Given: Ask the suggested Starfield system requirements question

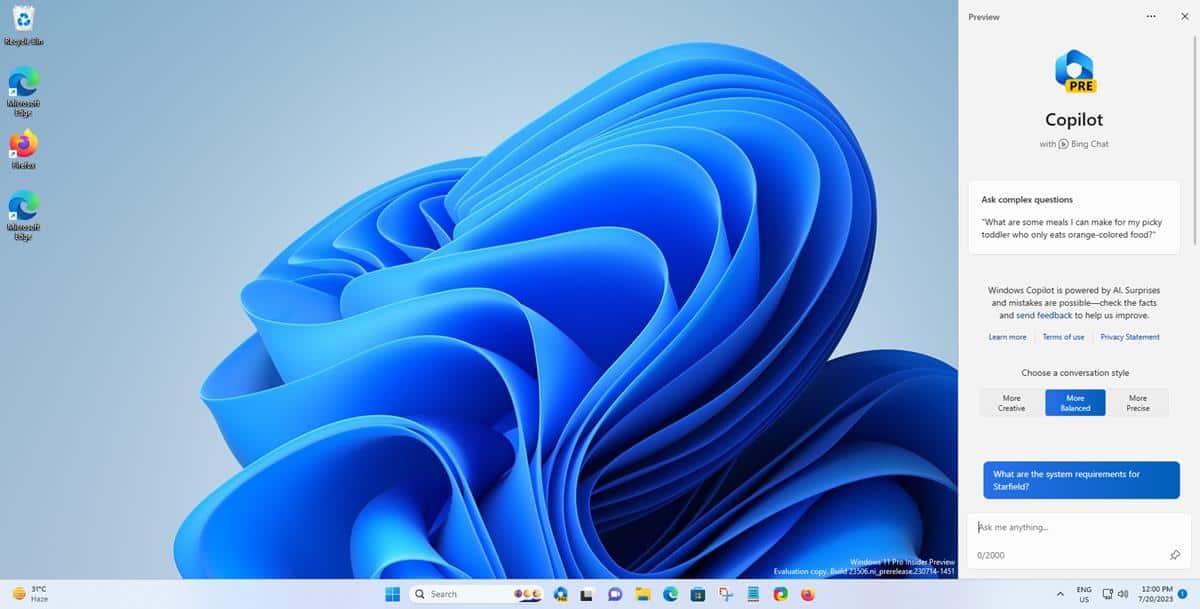Looking at the screenshot, I should click(1080, 479).
